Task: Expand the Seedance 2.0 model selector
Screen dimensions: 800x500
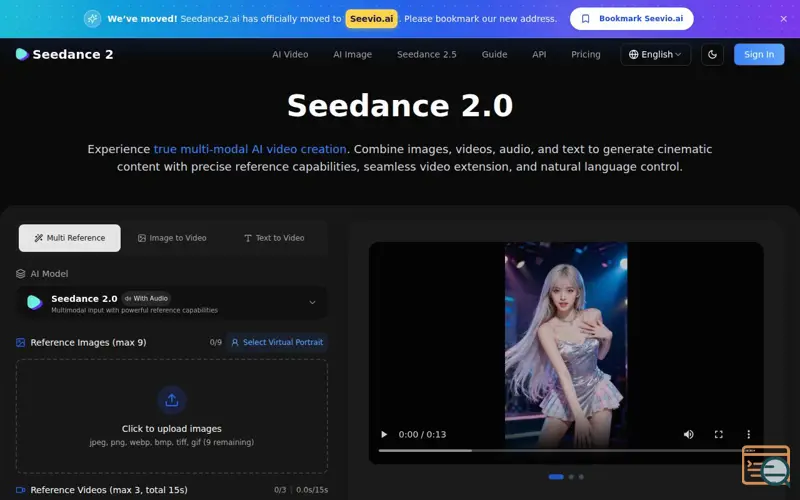Action: tap(172, 303)
